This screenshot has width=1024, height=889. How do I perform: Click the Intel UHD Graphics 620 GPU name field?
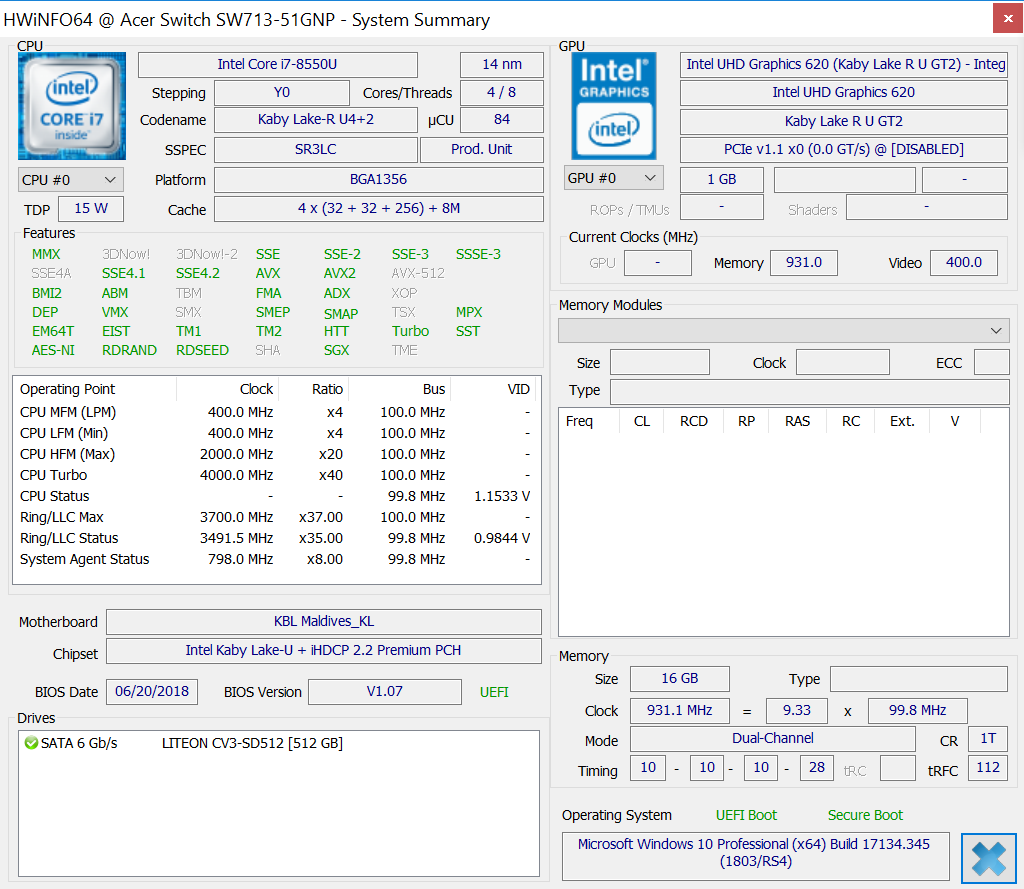843,93
